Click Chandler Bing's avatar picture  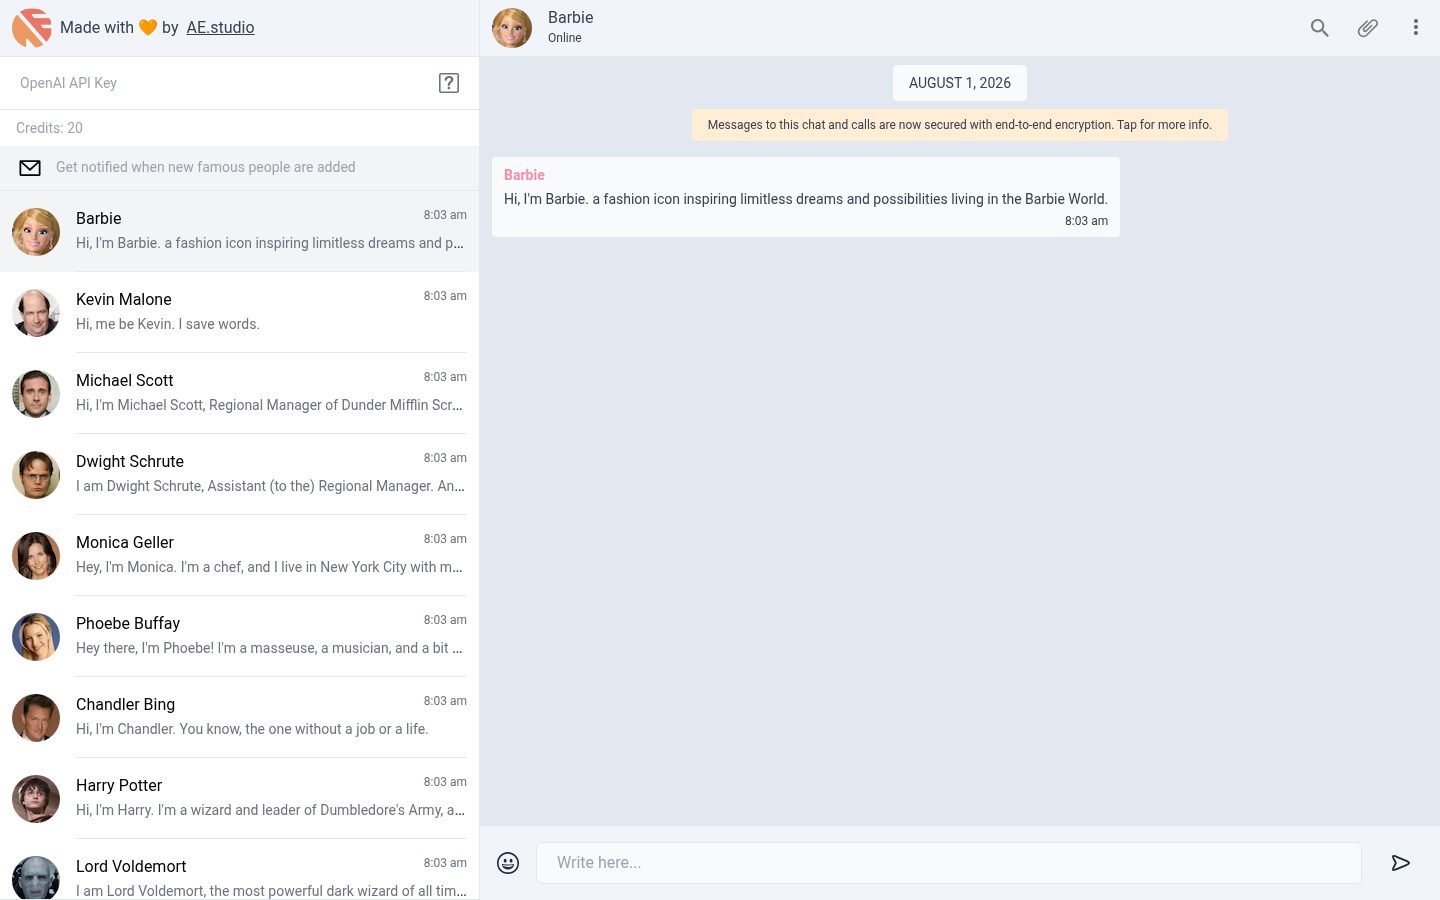[36, 718]
